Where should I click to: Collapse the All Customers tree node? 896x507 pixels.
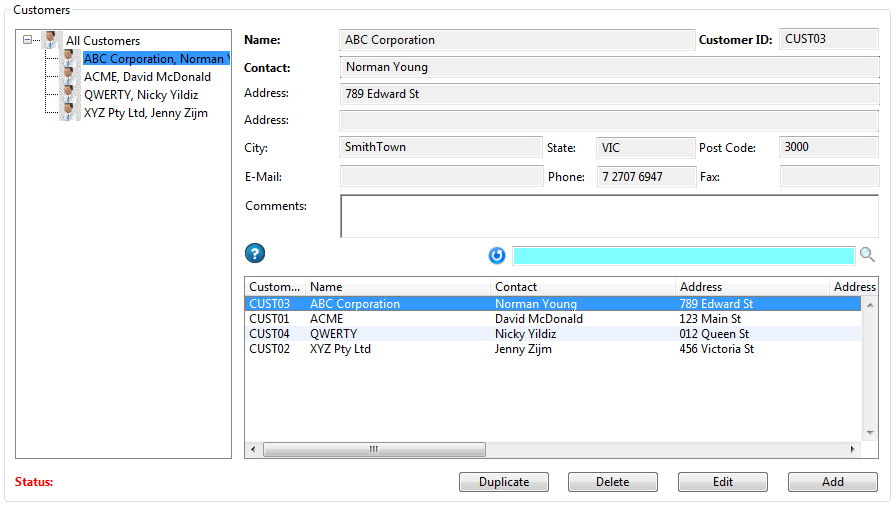[27, 41]
